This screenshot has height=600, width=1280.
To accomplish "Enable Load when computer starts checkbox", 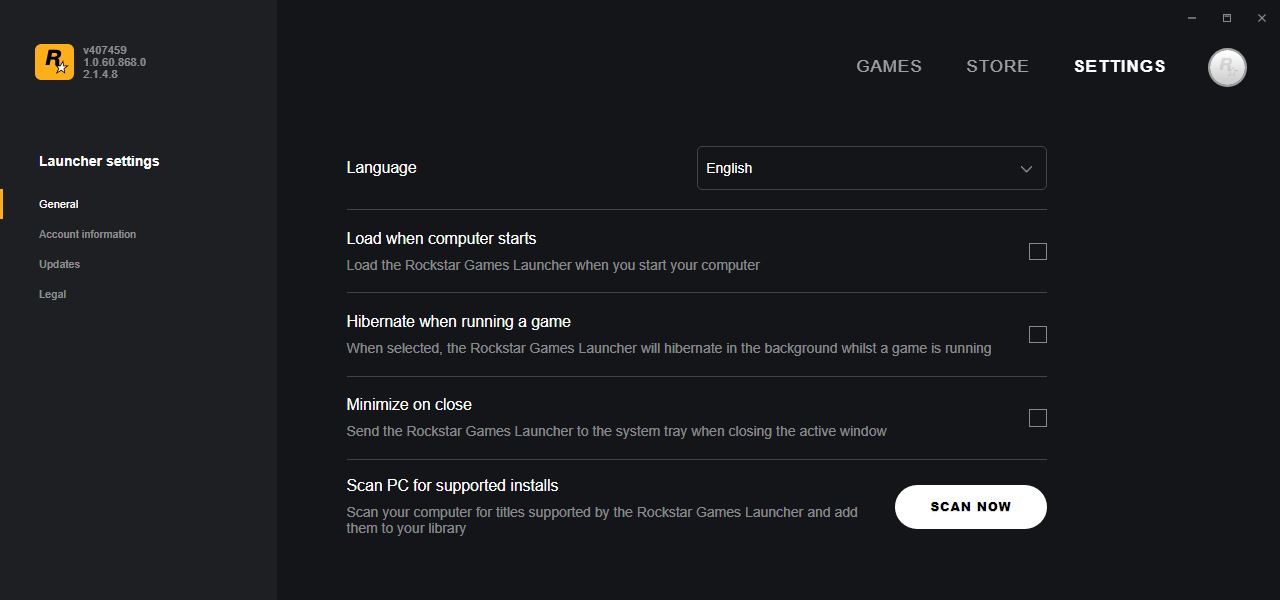I will tap(1038, 252).
